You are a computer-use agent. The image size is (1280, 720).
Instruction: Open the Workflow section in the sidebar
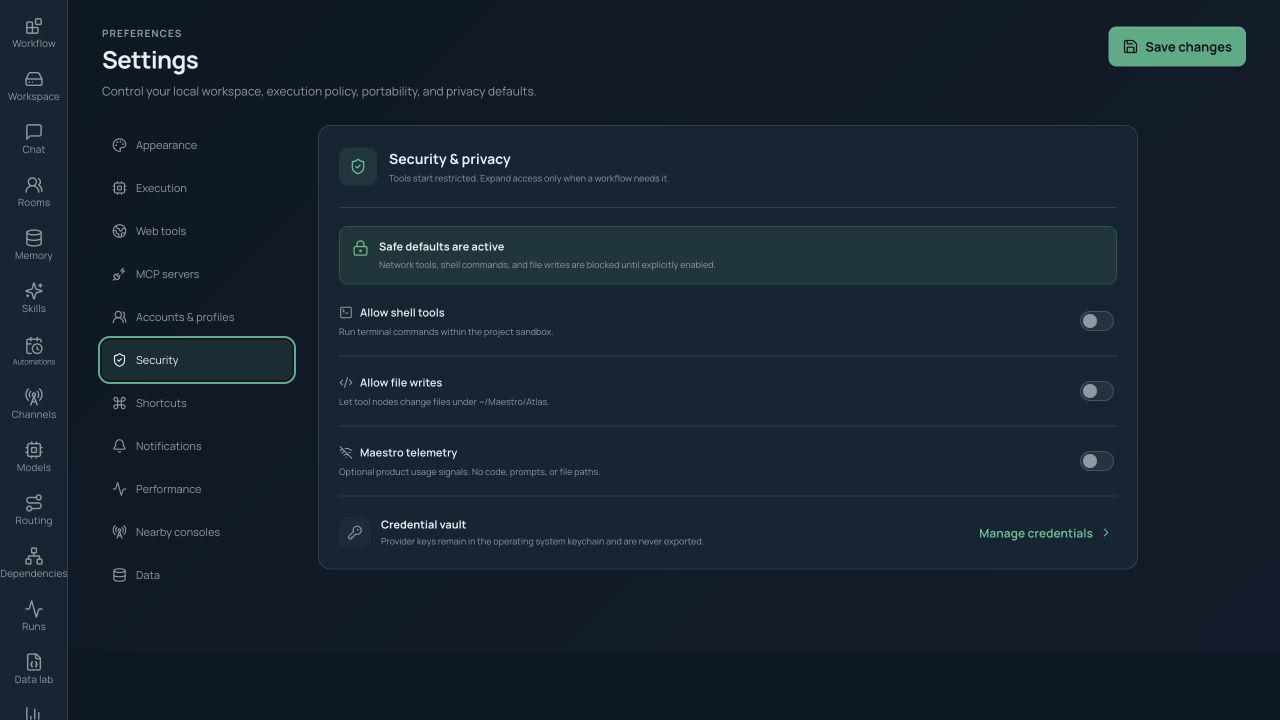tap(33, 33)
